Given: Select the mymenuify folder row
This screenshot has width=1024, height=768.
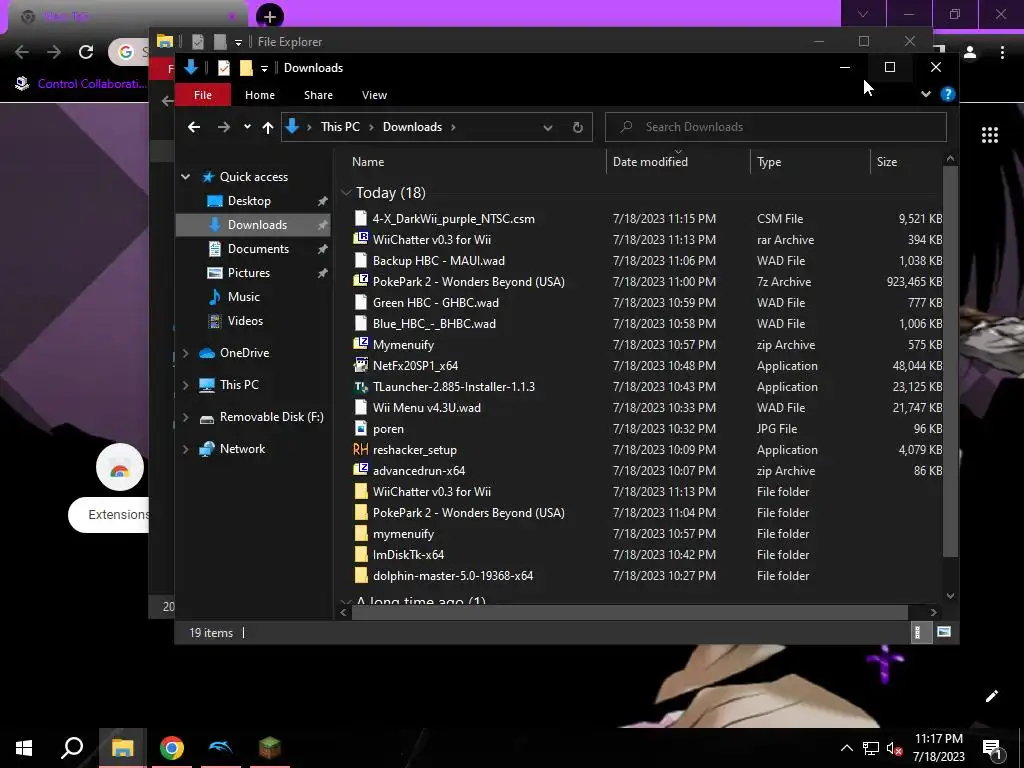Looking at the screenshot, I should point(647,534).
